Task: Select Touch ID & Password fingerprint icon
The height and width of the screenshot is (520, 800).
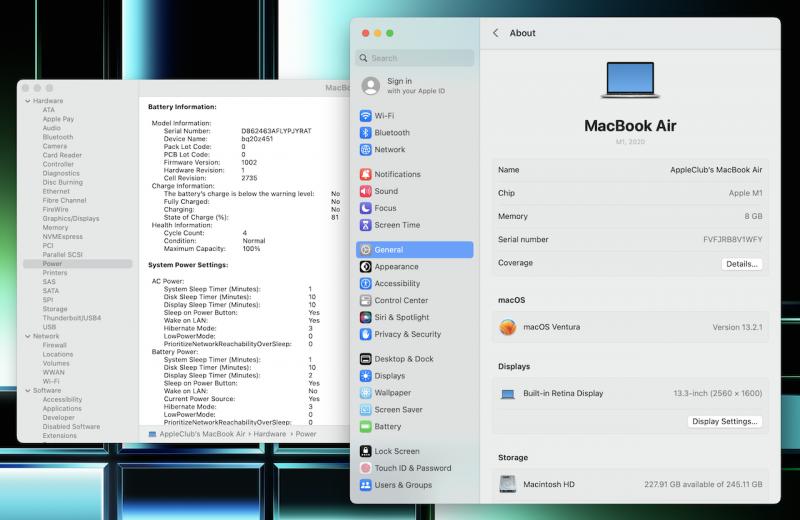Action: pyautogui.click(x=365, y=468)
